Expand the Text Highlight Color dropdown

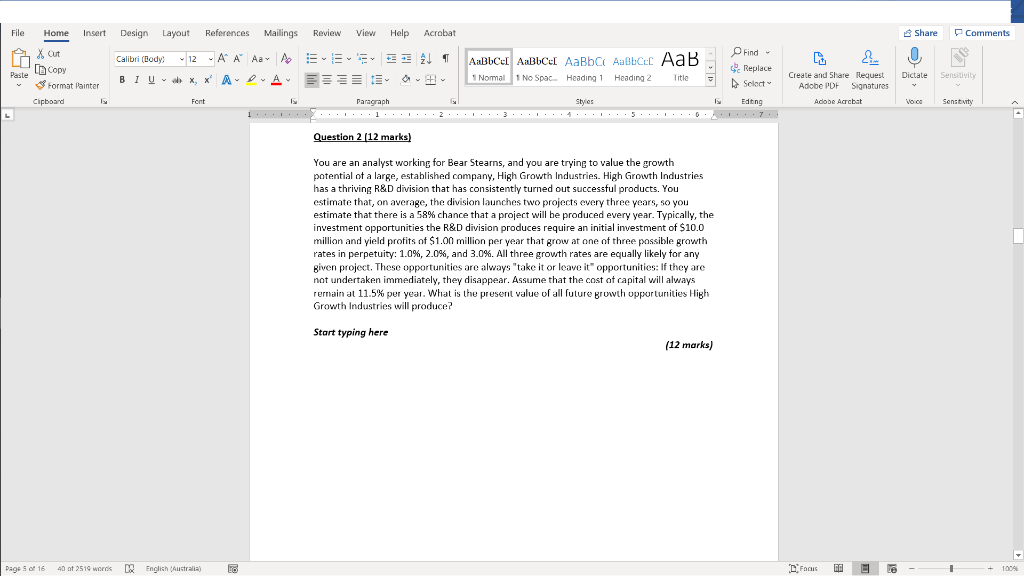pyautogui.click(x=263, y=80)
